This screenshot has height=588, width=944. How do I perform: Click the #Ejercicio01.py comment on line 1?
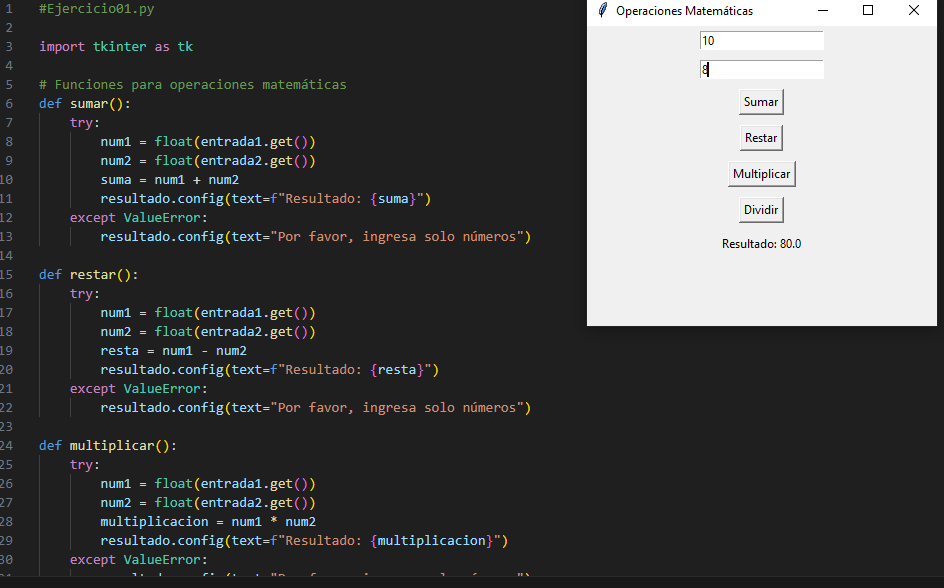(97, 8)
